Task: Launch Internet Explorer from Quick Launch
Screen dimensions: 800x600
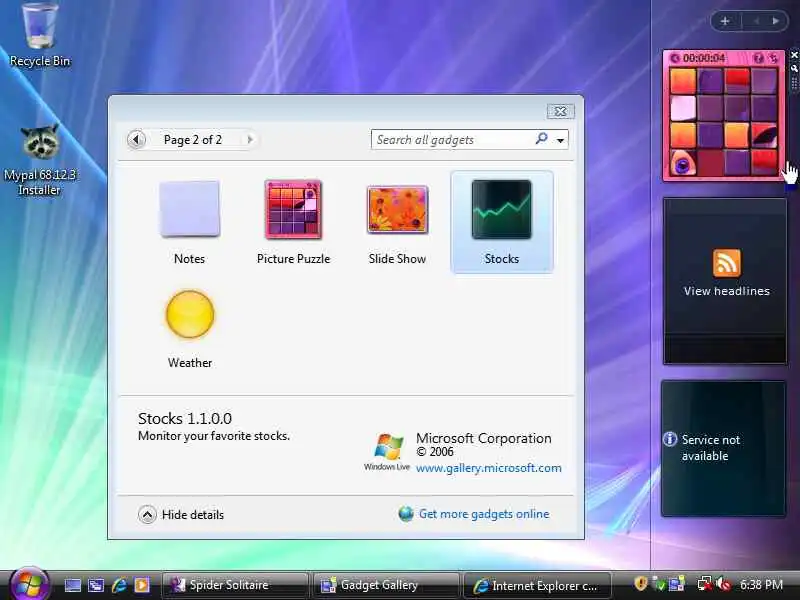Action: (119, 585)
